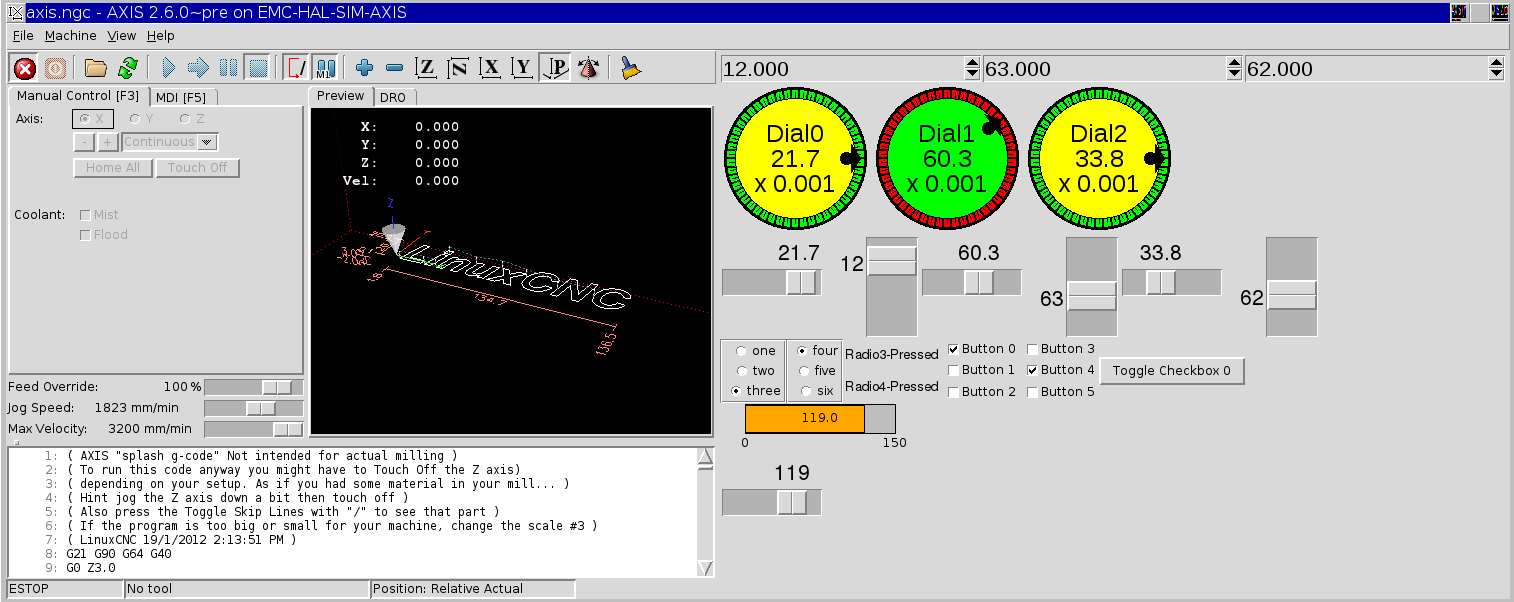Click into the 62.000 spinbox field
This screenshot has height=602, width=1514.
[1366, 69]
